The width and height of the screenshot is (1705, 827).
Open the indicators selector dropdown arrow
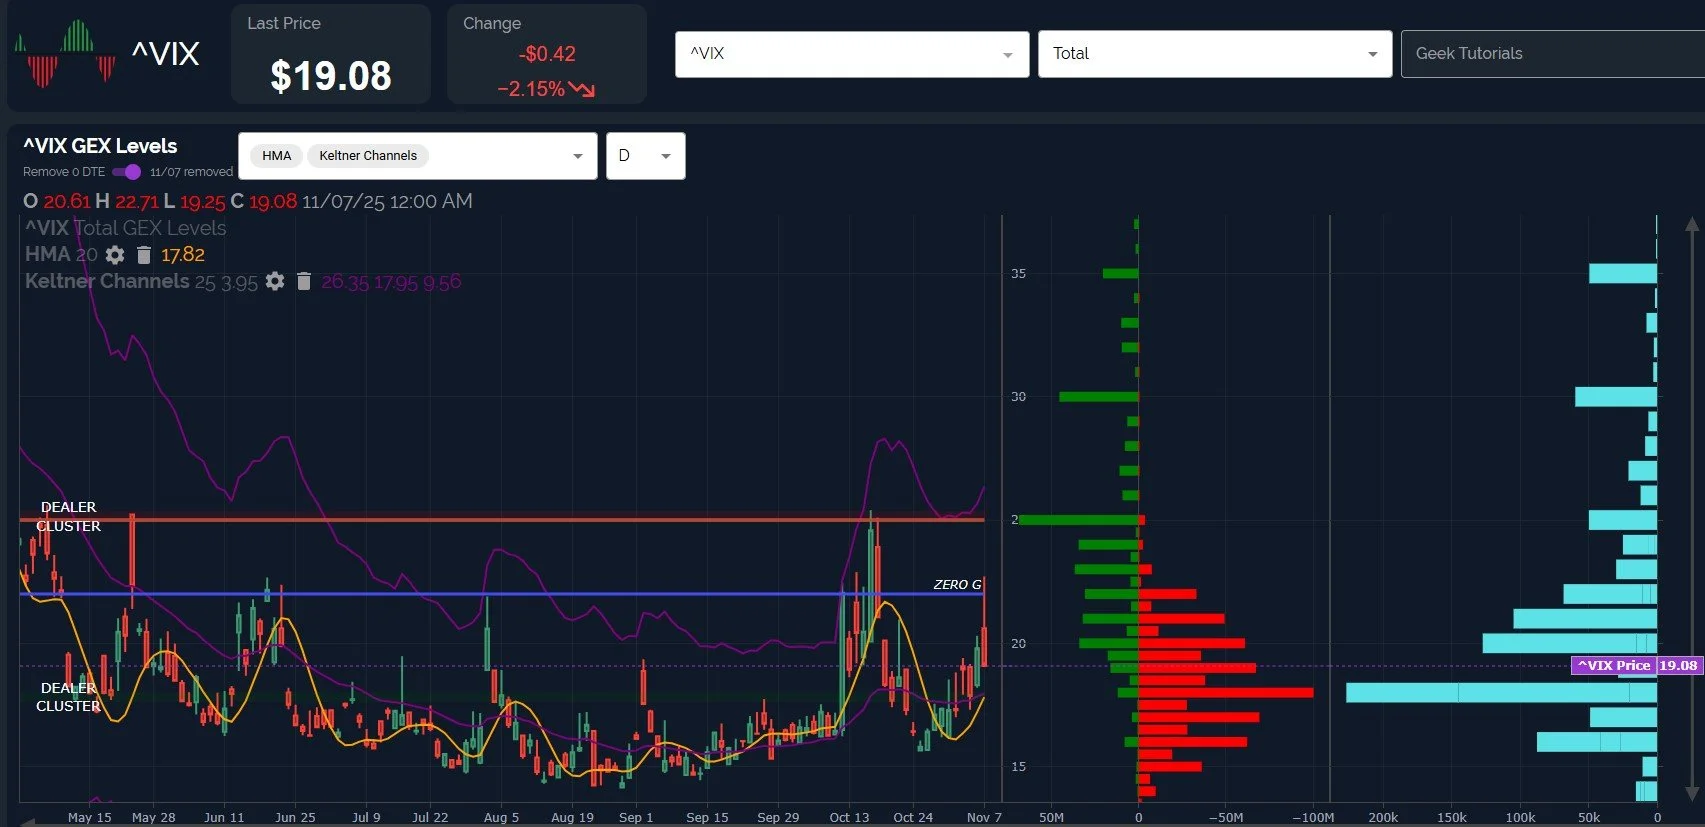pos(577,156)
